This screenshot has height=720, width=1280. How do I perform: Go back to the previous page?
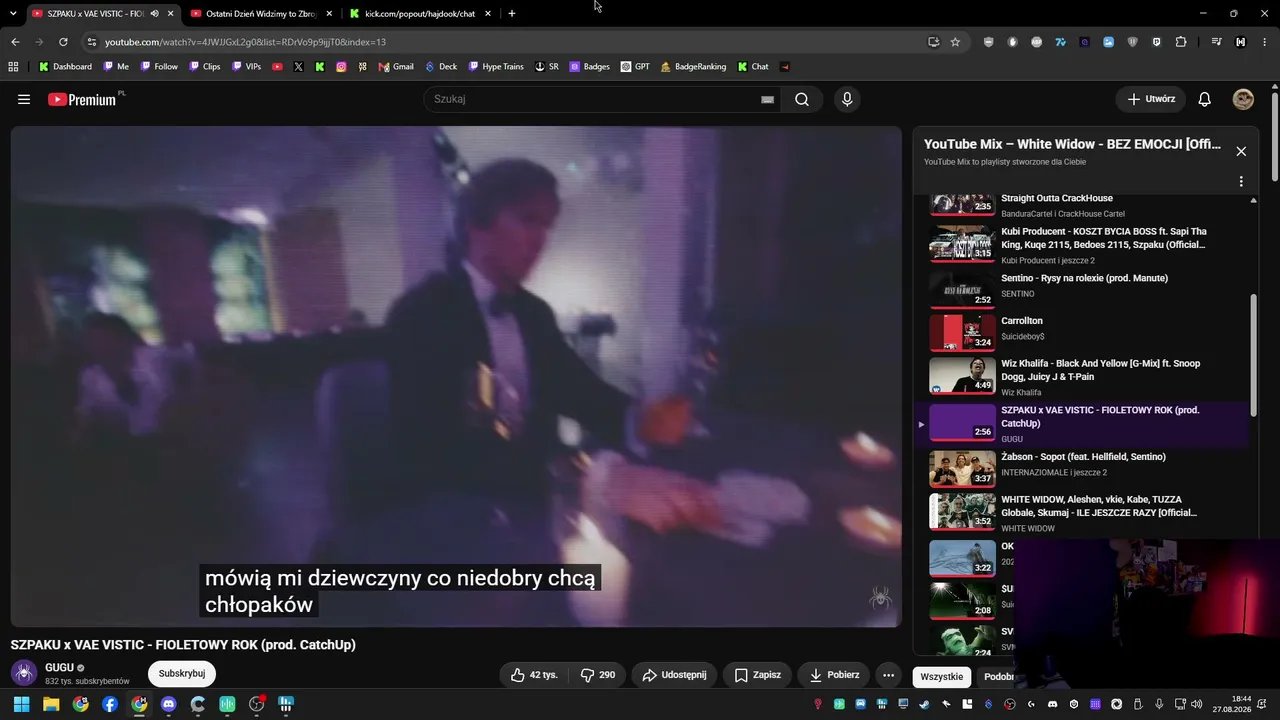pos(15,42)
